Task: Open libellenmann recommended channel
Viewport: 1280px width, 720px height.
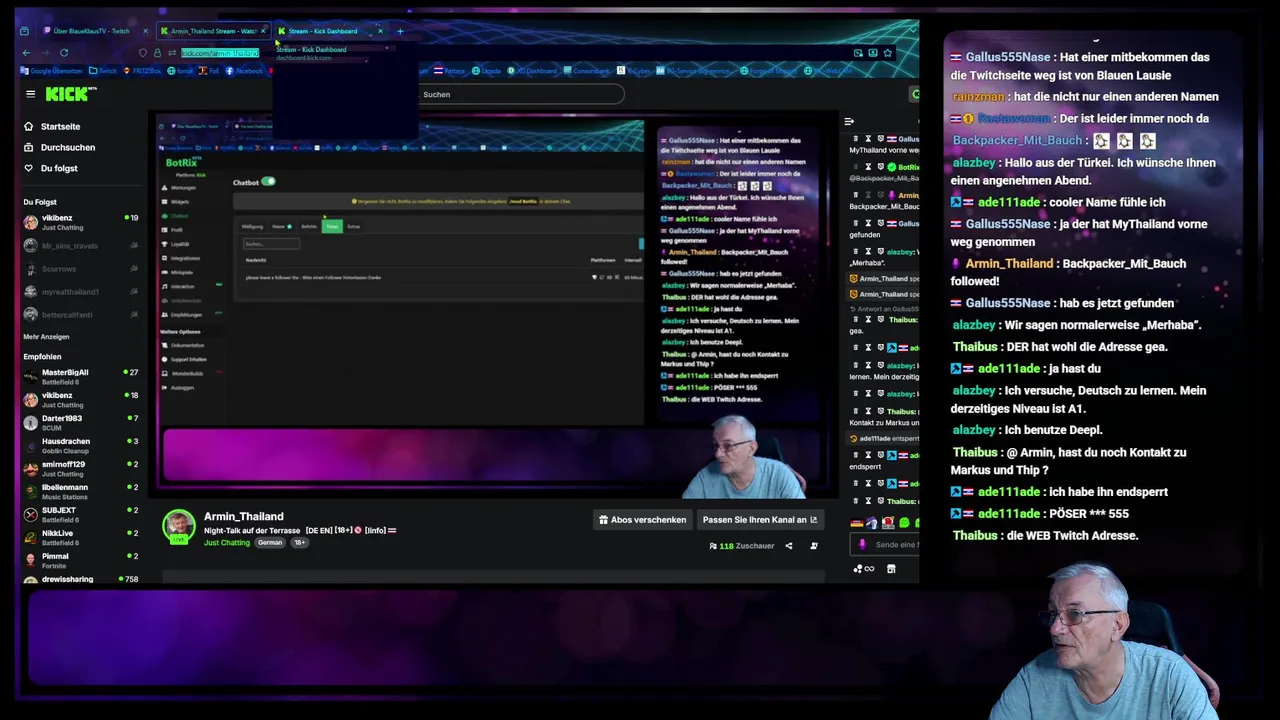Action: [x=80, y=492]
